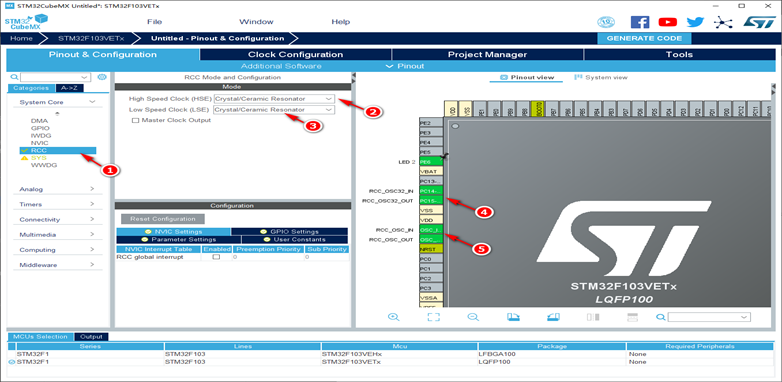Select the VBAT pin on the chip
The image size is (782, 382).
coord(431,171)
